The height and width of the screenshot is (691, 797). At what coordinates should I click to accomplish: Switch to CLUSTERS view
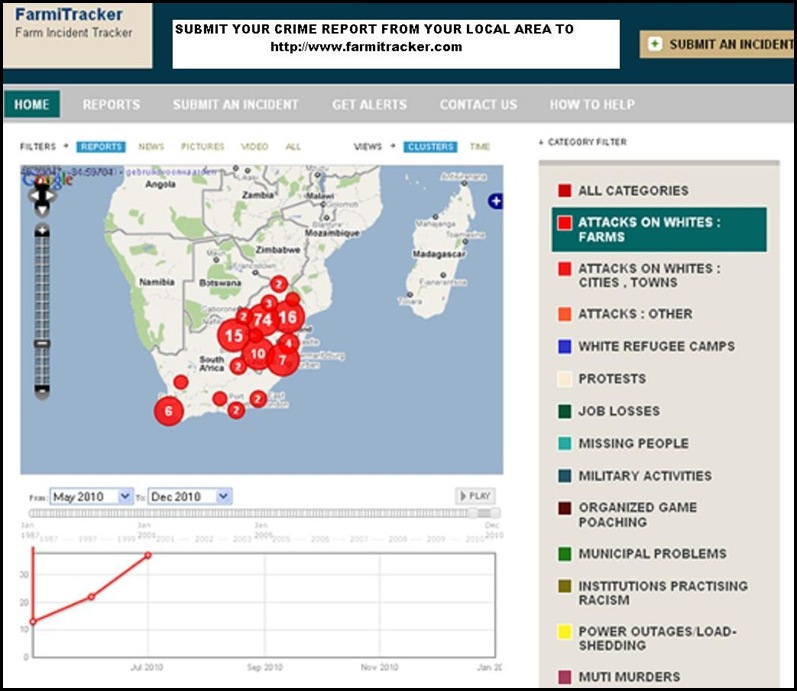click(431, 146)
